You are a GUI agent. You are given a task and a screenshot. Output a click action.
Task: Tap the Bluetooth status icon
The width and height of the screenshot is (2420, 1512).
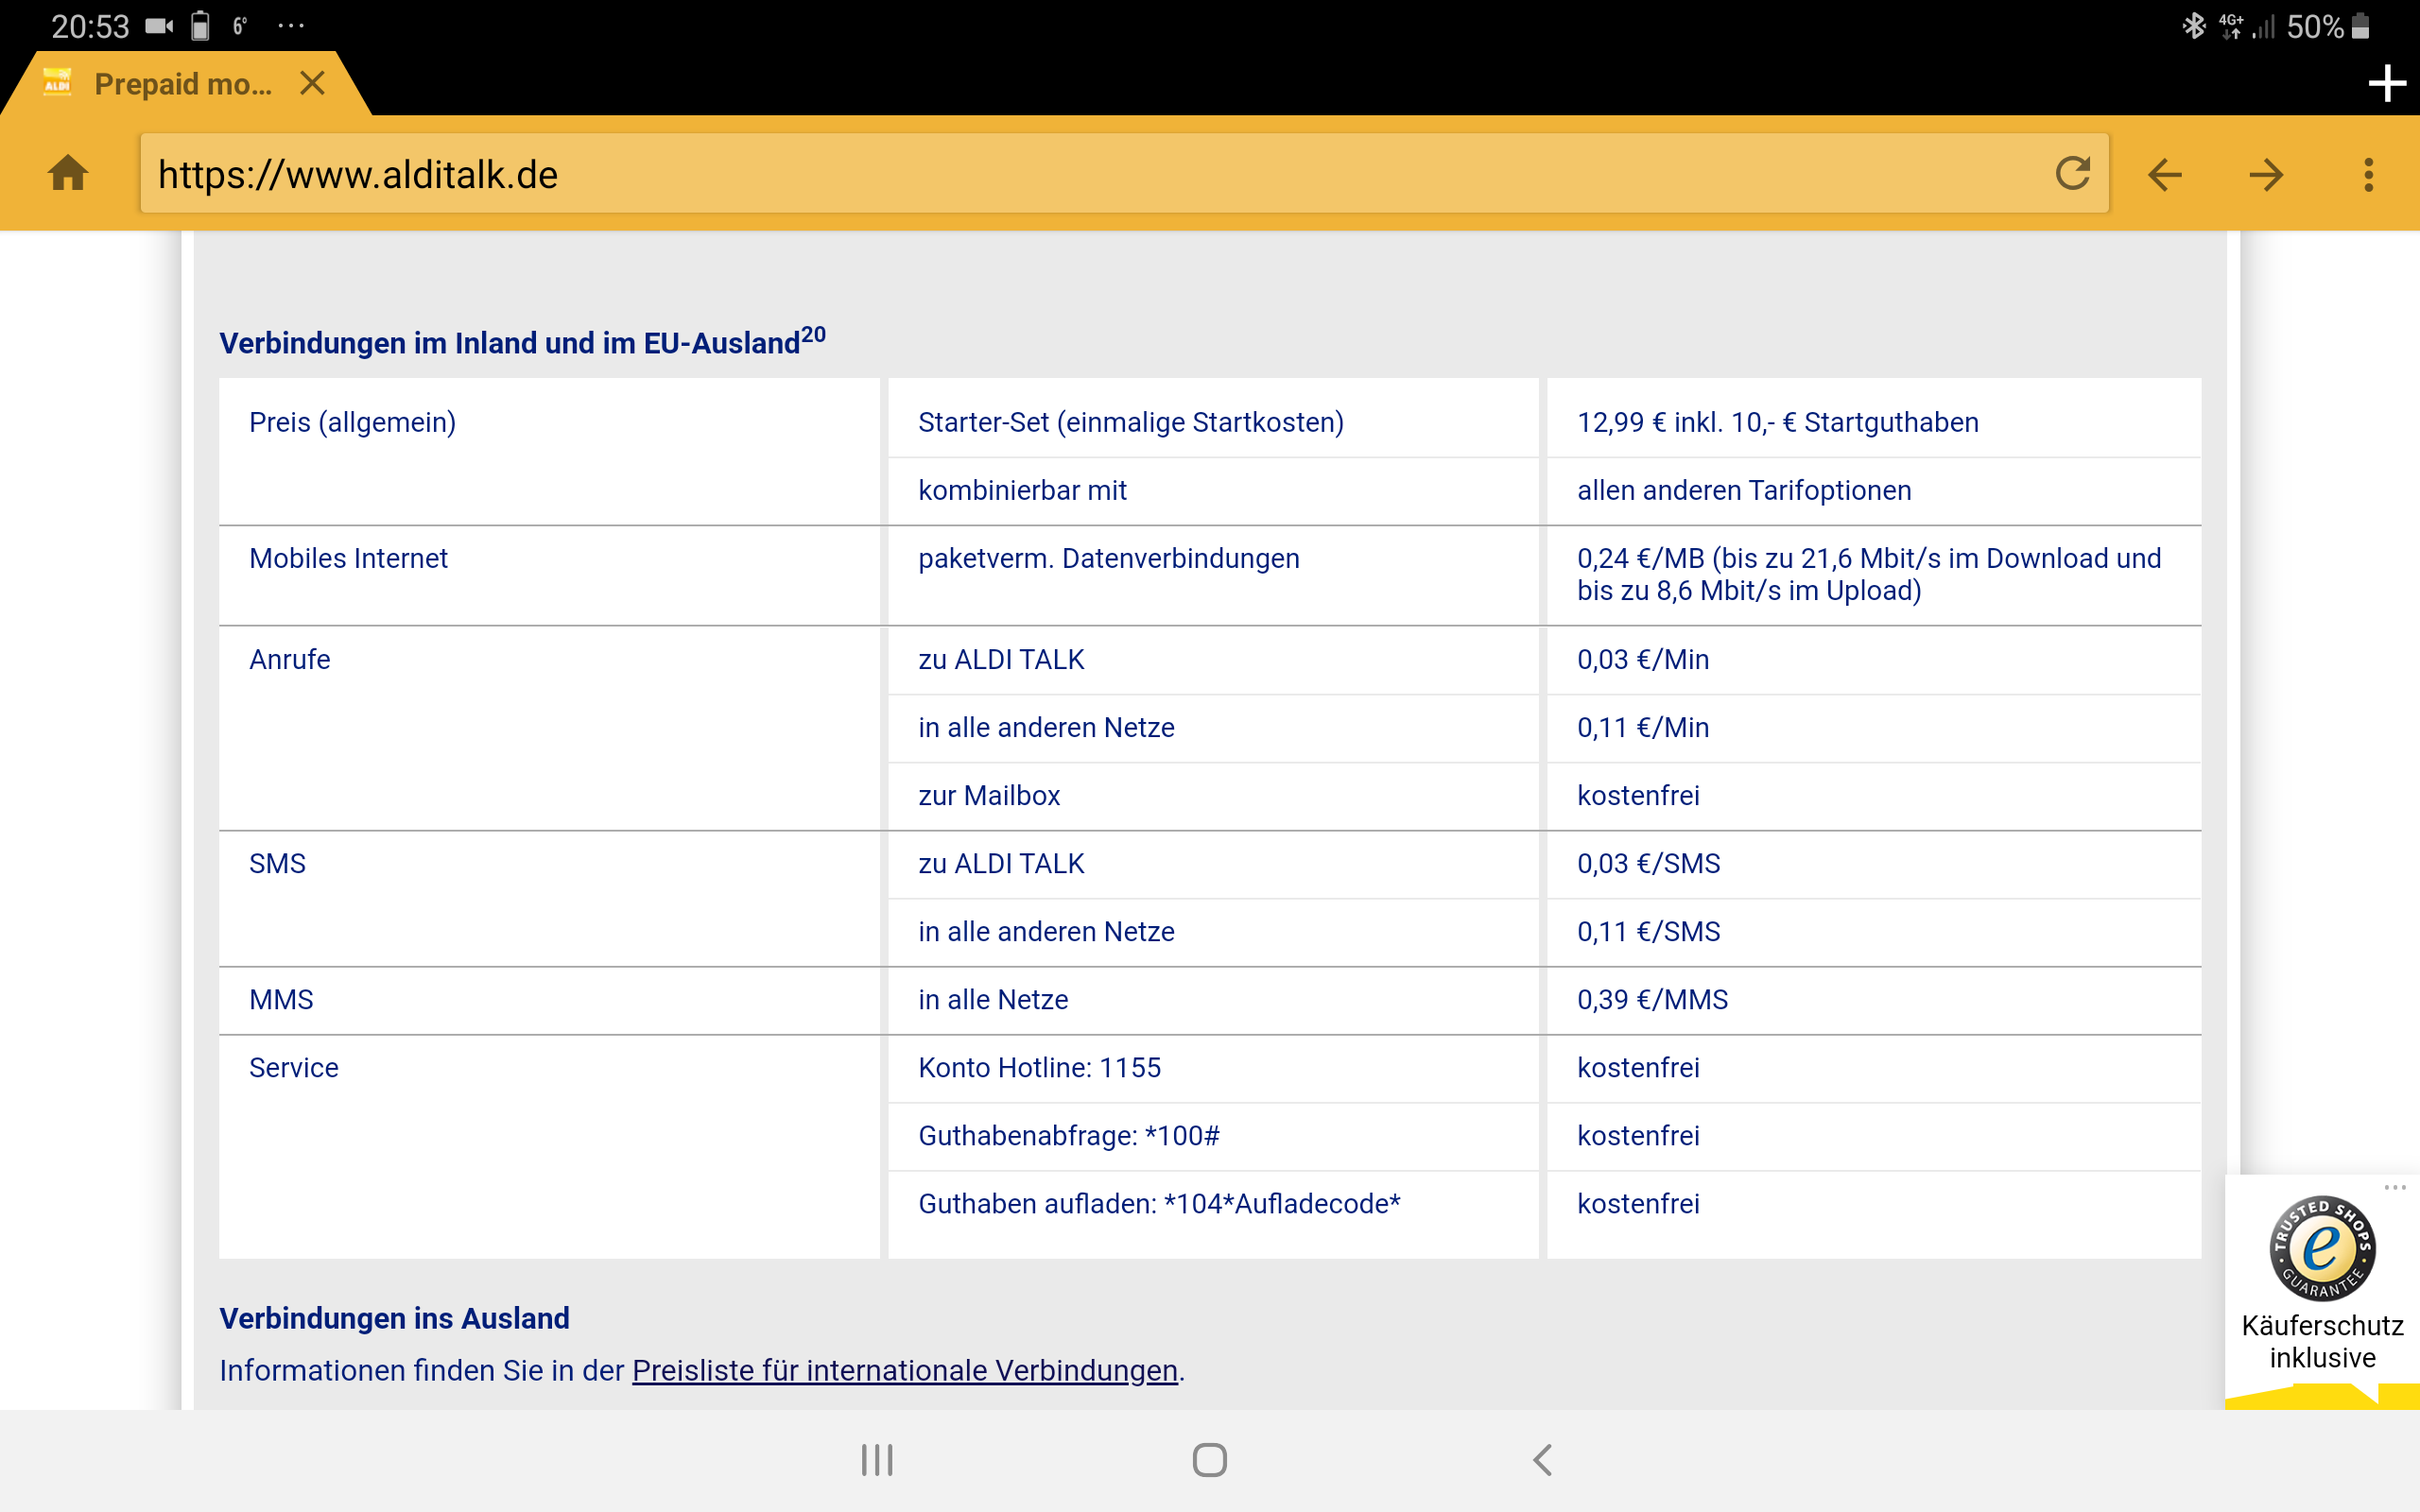(2193, 26)
